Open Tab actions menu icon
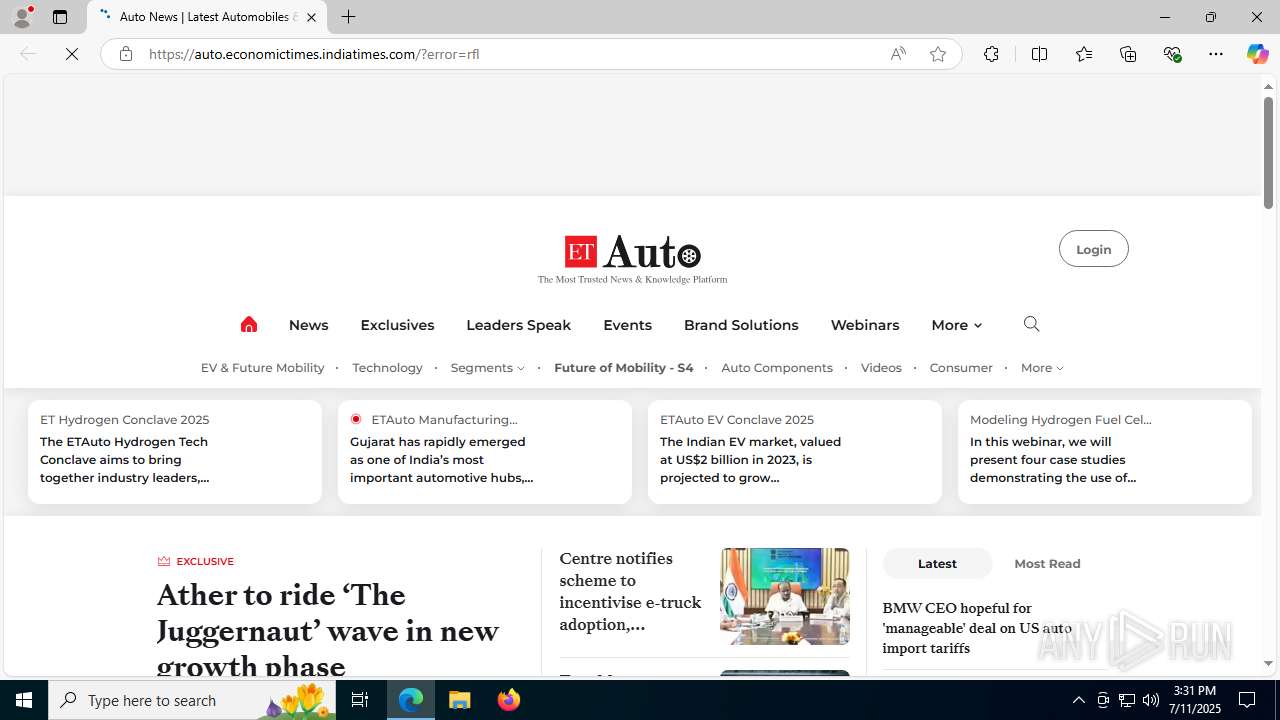This screenshot has height=720, width=1280. pos(60,17)
